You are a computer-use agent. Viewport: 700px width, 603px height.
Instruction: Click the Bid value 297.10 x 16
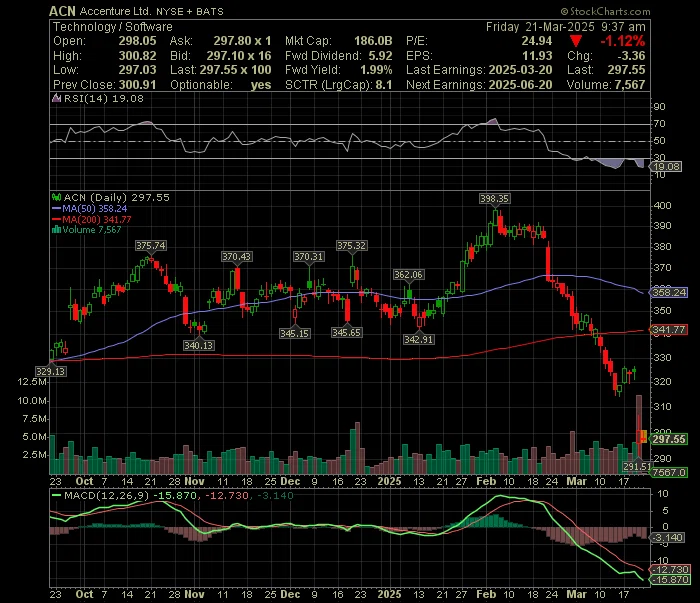pyautogui.click(x=239, y=56)
